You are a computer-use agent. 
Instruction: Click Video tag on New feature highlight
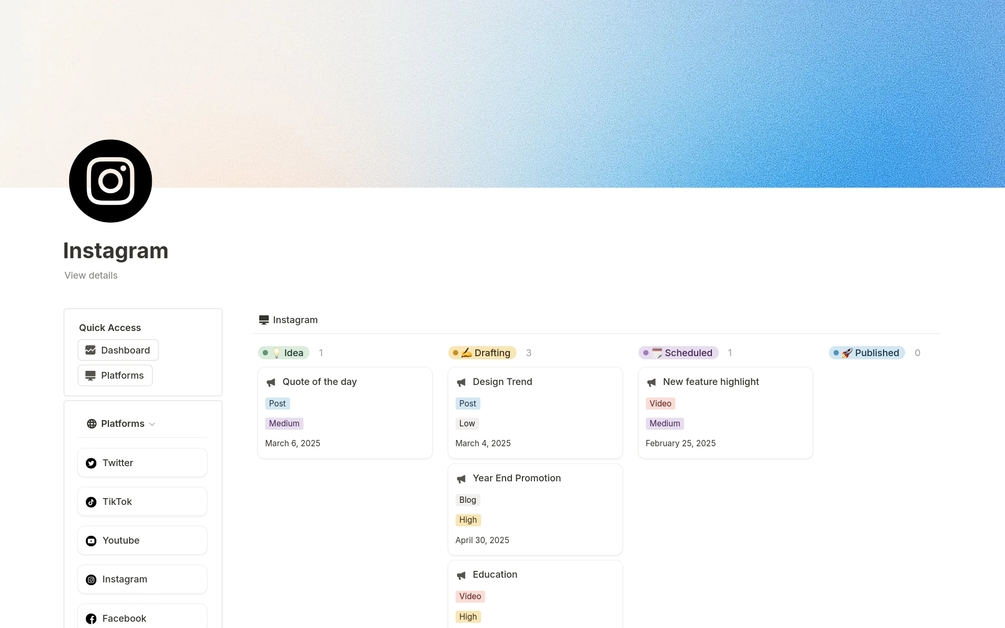[660, 404]
